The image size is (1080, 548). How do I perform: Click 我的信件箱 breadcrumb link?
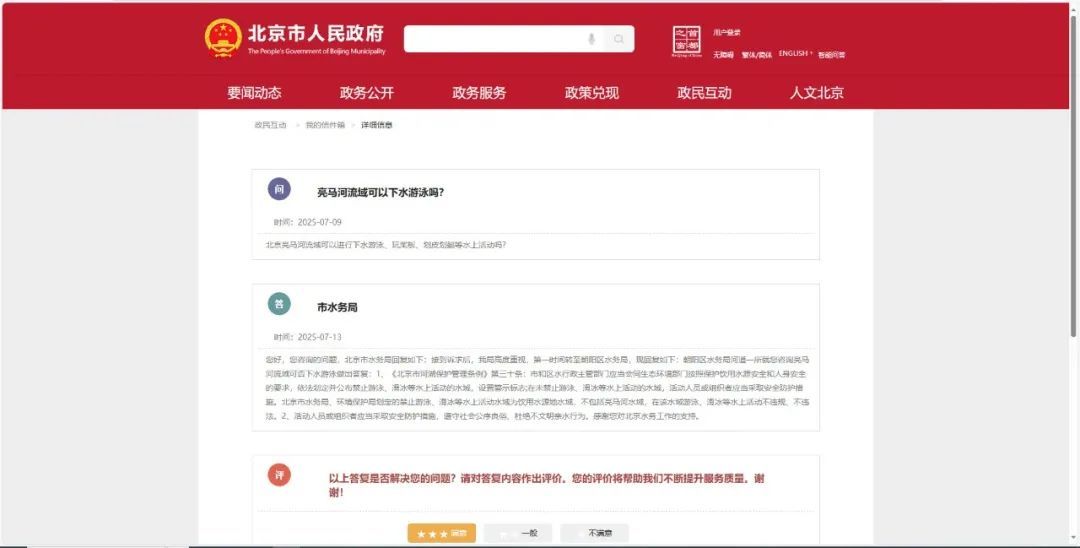325,125
